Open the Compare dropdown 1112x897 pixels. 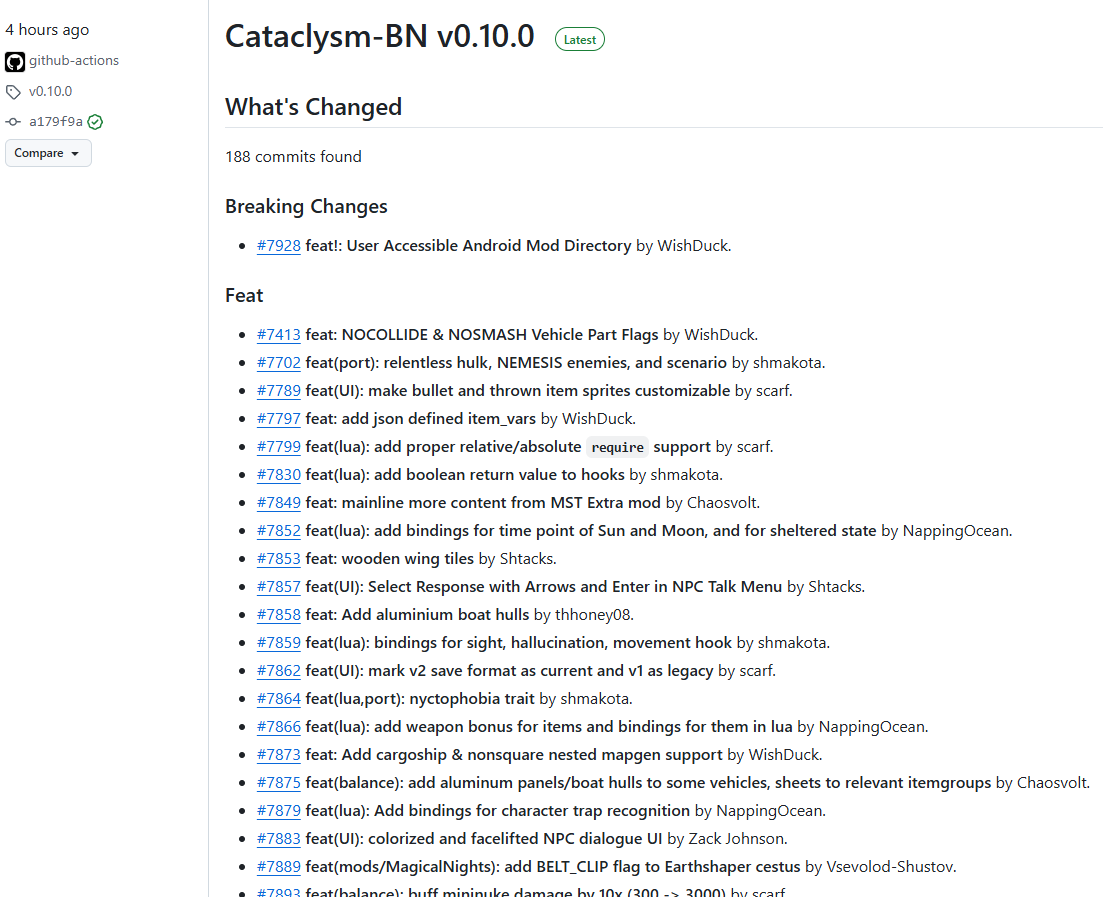coord(48,153)
